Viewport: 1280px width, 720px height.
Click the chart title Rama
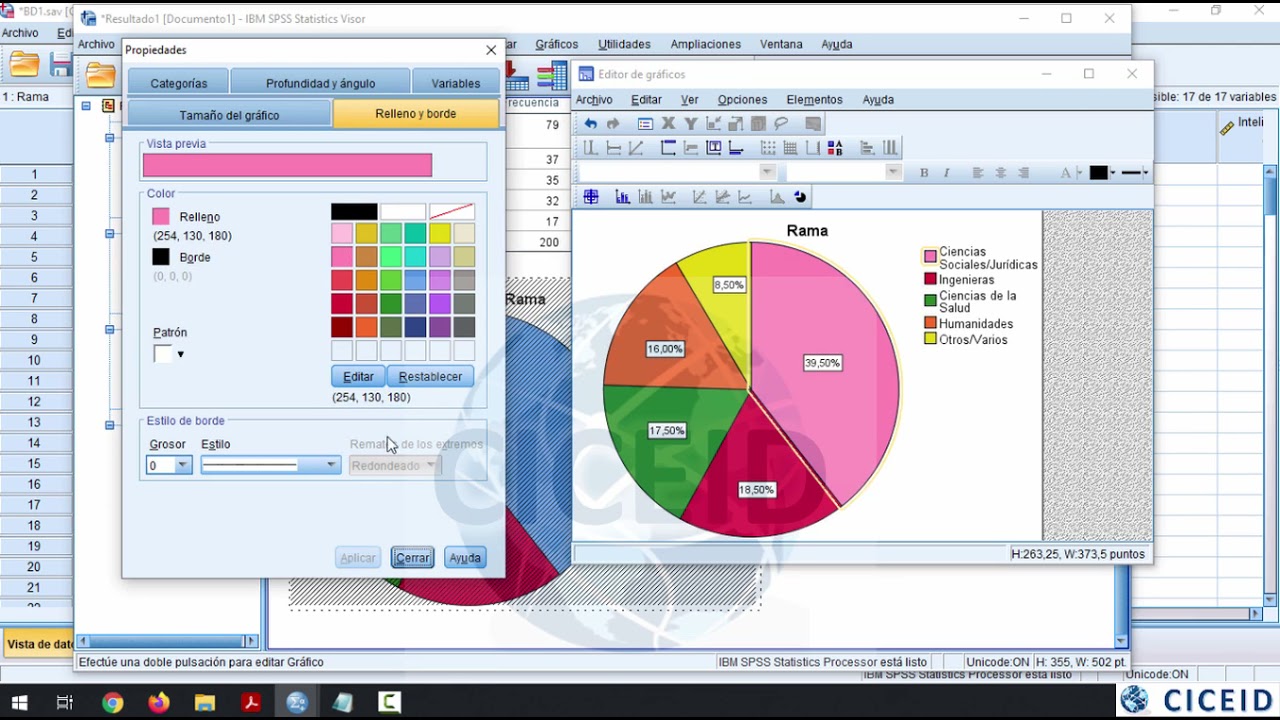[x=807, y=231]
